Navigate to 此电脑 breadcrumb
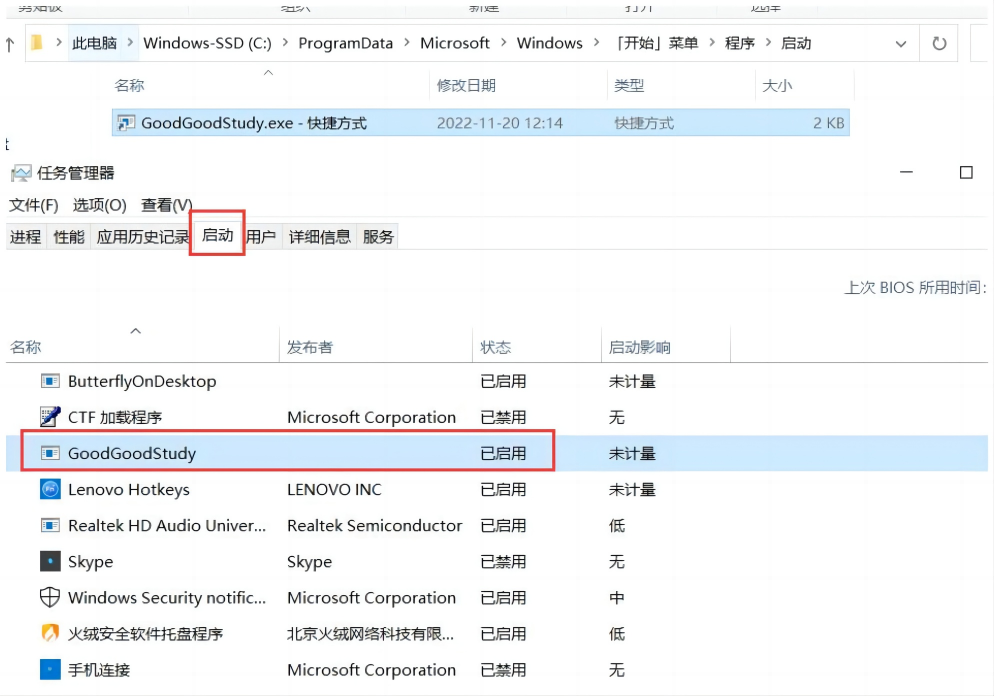 94,43
